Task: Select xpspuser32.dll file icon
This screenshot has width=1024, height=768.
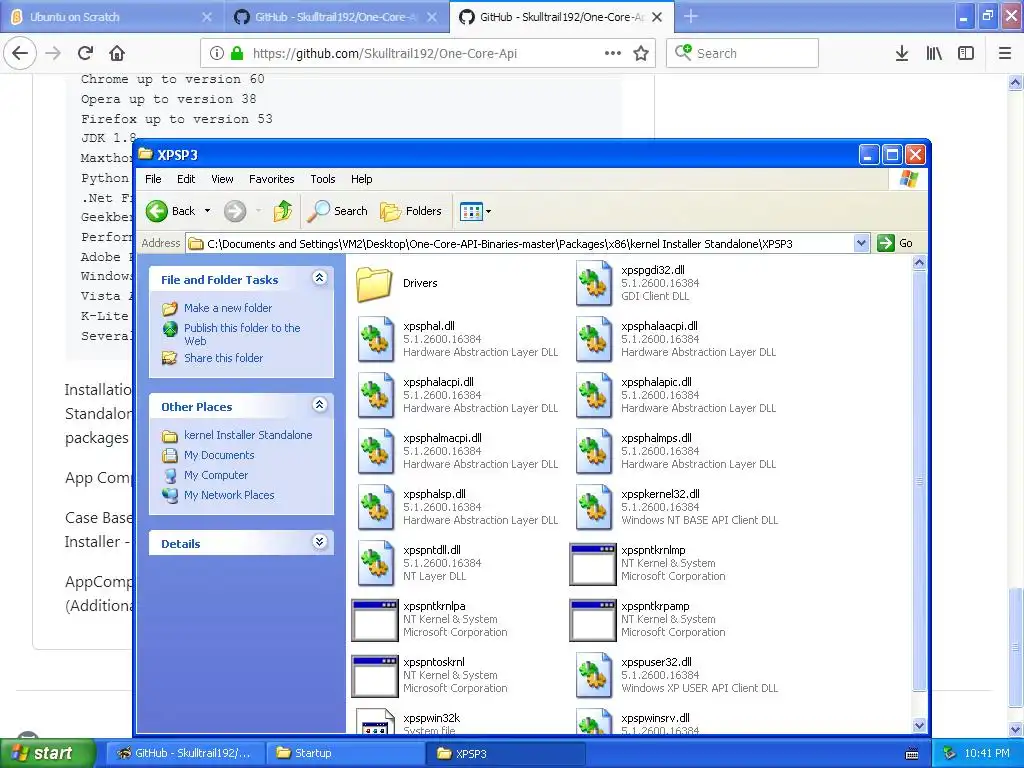Action: tap(594, 676)
